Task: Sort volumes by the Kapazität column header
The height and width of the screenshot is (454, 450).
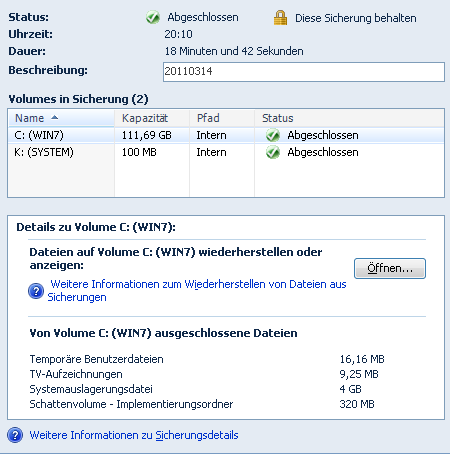Action: point(152,118)
